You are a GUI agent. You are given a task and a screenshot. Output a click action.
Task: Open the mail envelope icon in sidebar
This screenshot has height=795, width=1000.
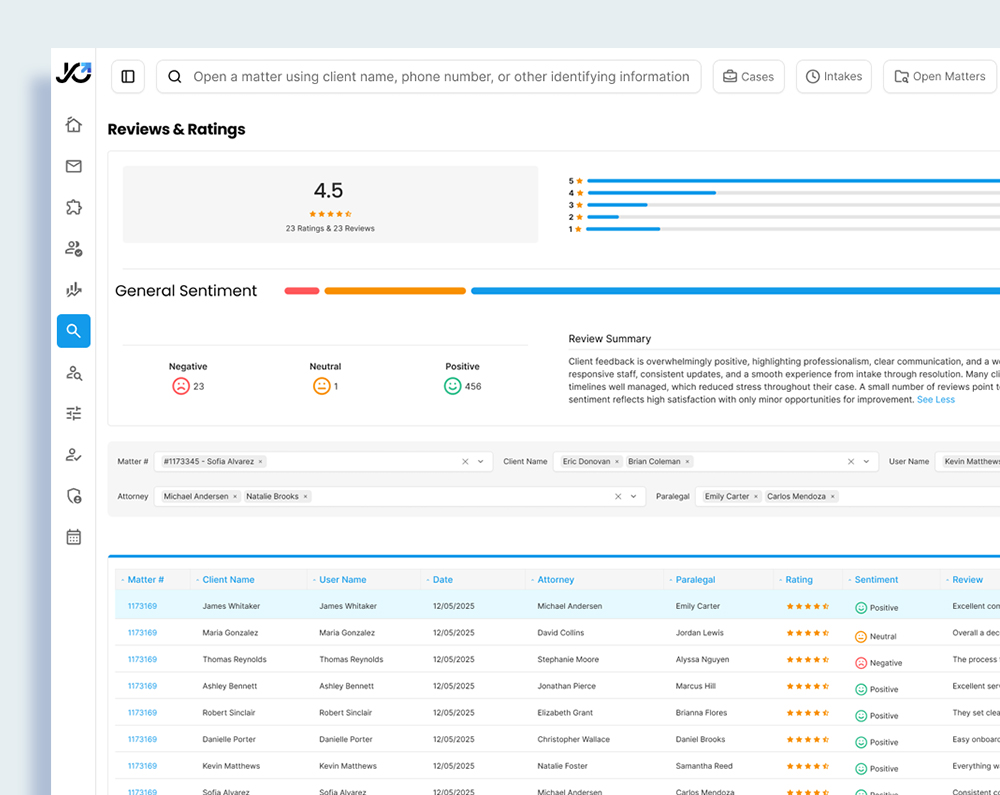click(x=73, y=166)
